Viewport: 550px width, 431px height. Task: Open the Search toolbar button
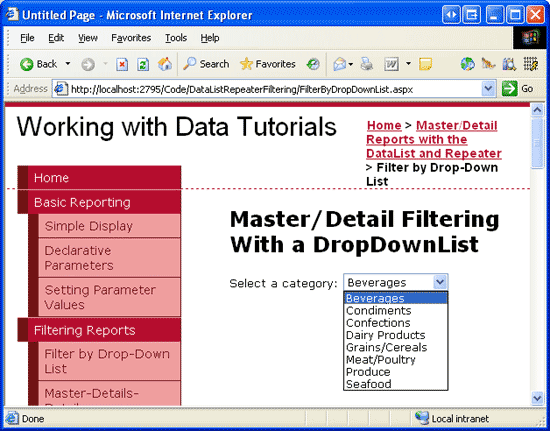tap(206, 64)
